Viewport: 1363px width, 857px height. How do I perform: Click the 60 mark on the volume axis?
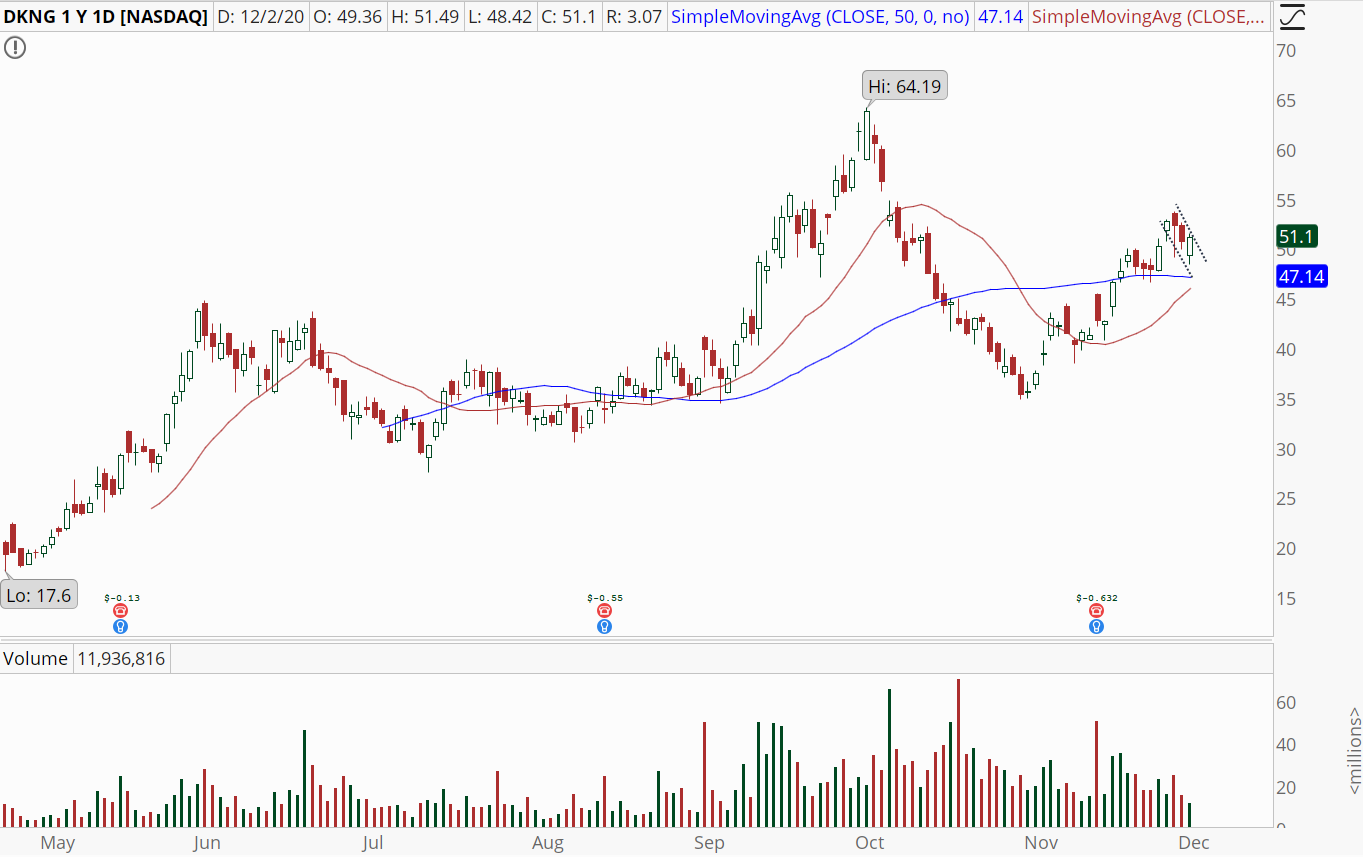1285,703
